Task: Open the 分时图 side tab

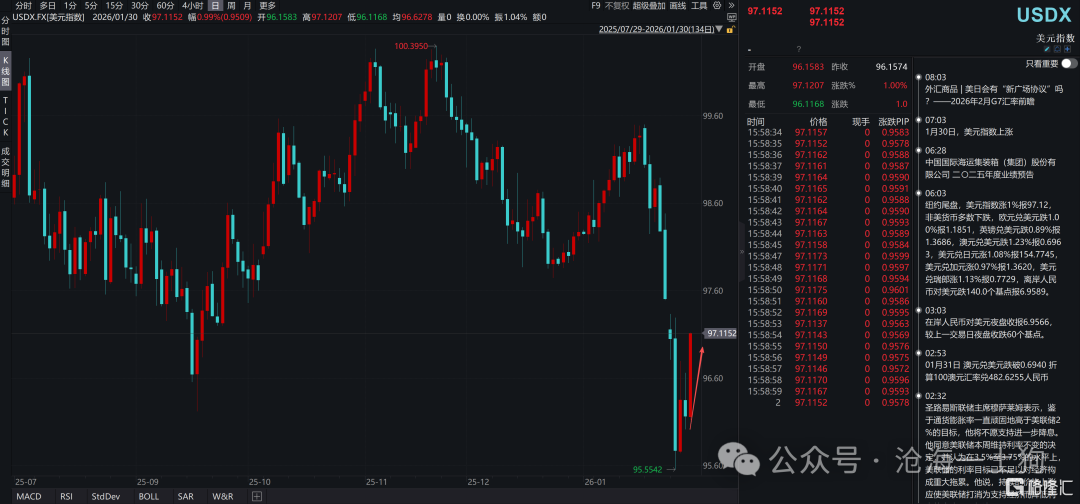Action: (x=6, y=32)
